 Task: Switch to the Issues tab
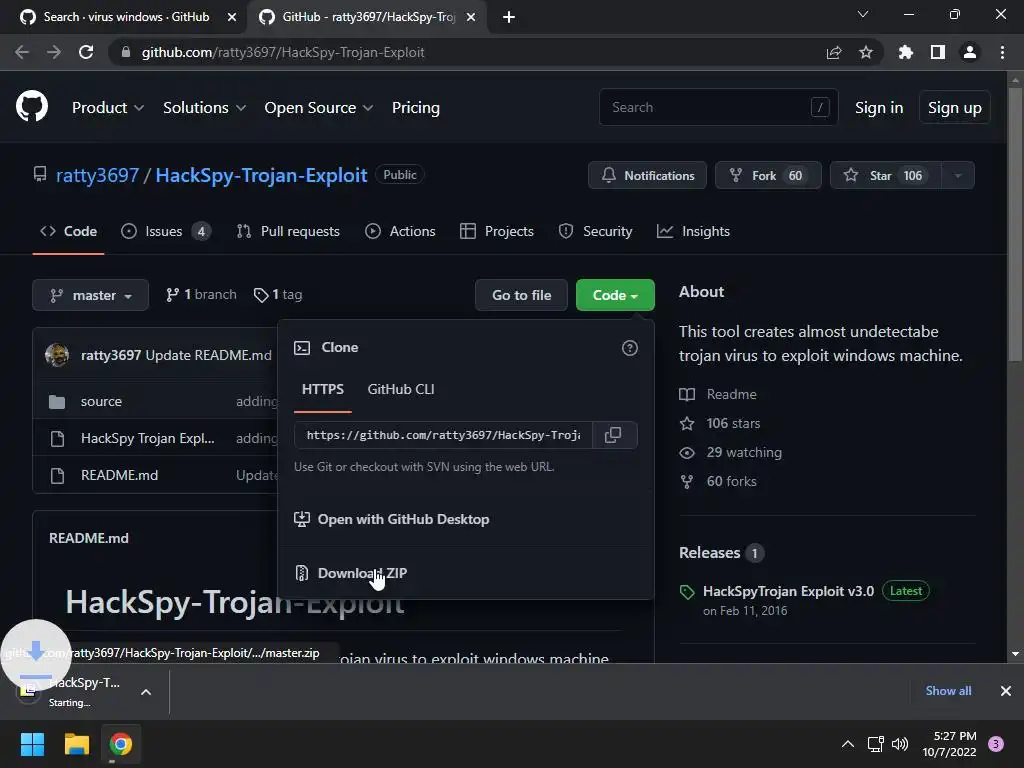[x=166, y=231]
